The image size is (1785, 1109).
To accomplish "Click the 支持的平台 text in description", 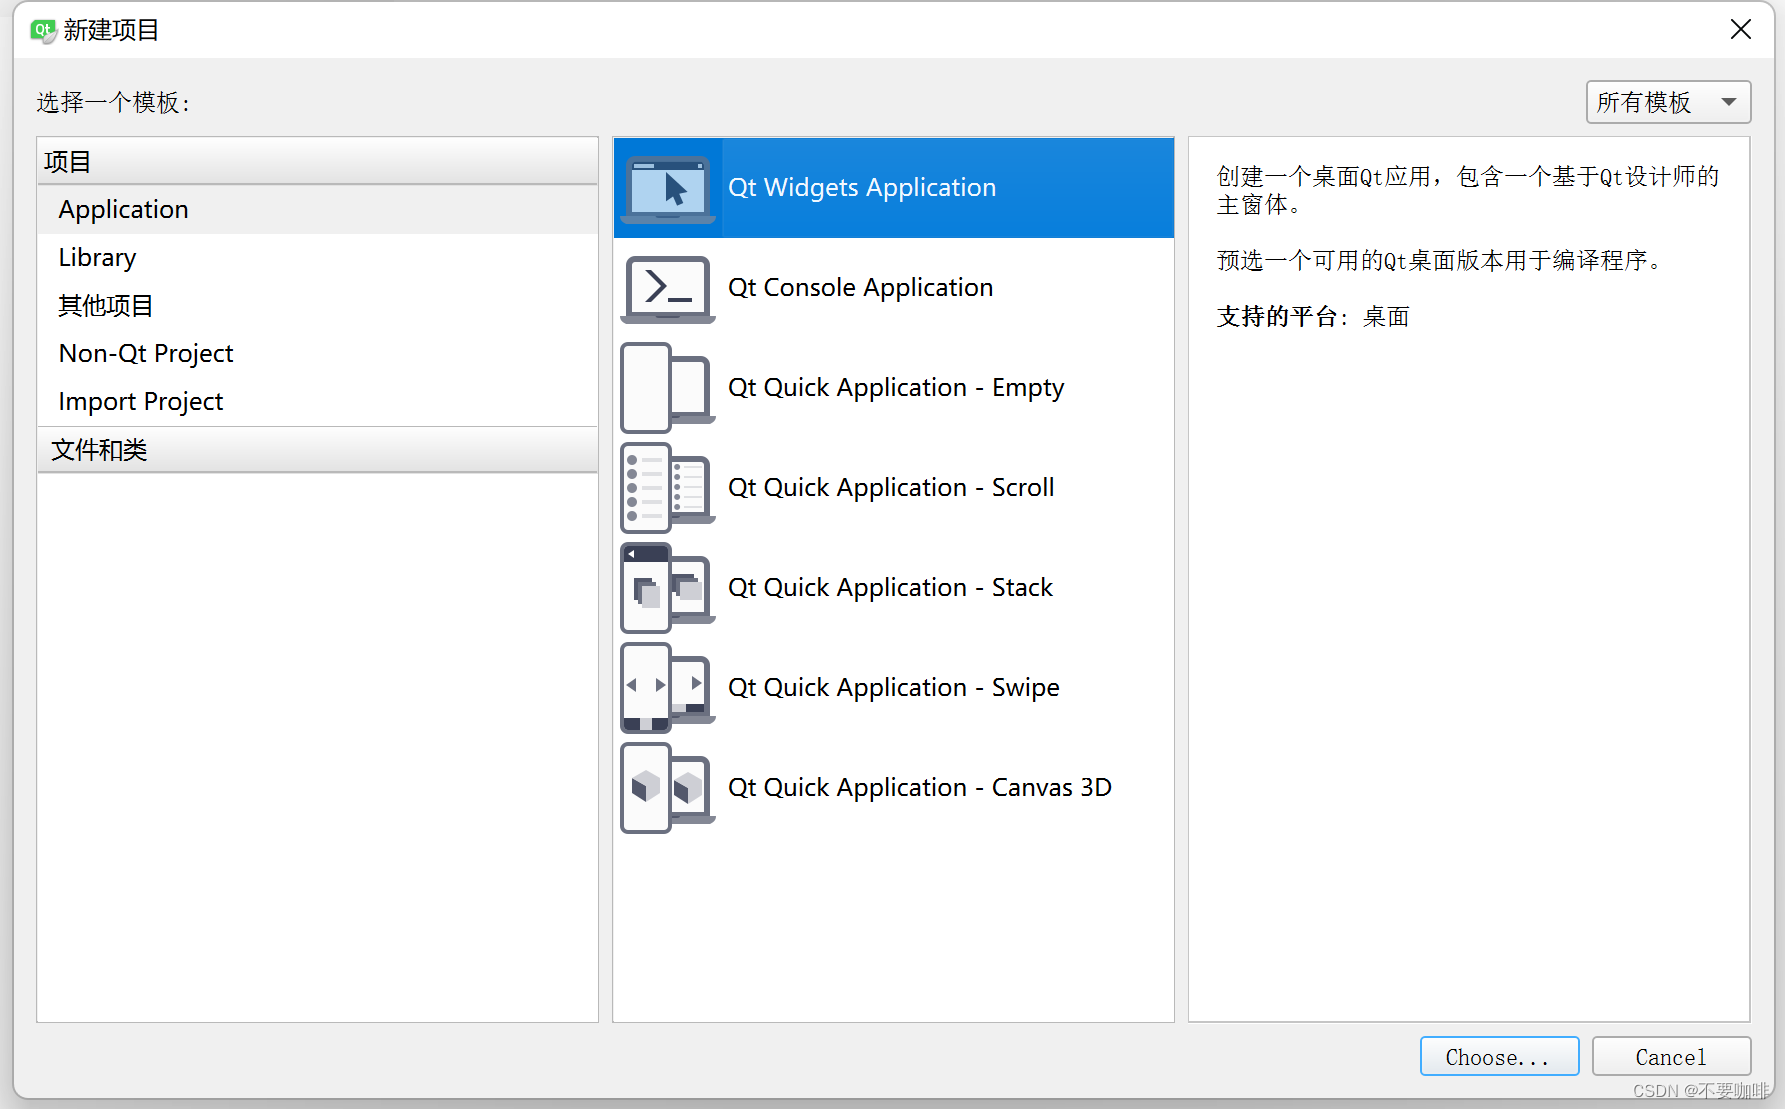I will click(1277, 317).
